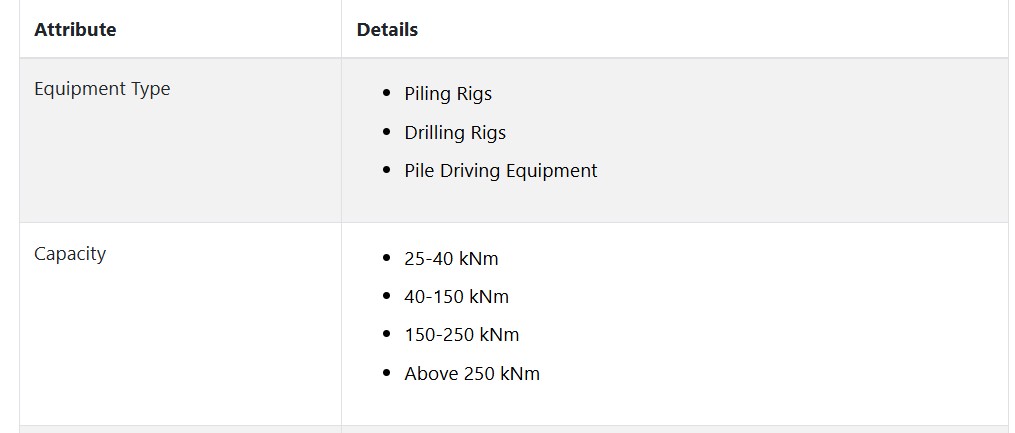
Task: Click the bullet beside 40-150 kNm
Action: 387,296
